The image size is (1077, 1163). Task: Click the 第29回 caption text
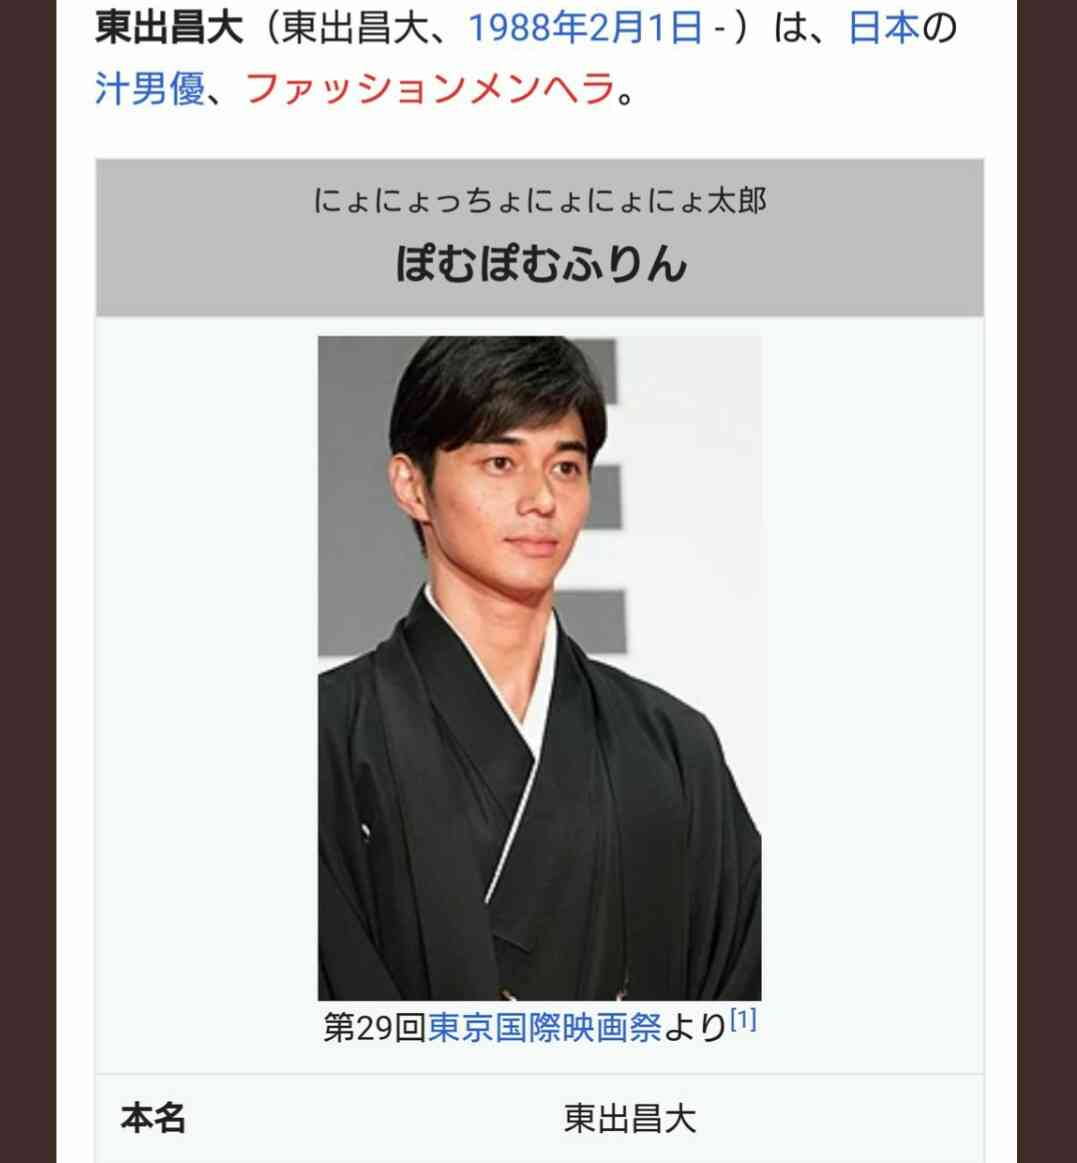coord(375,1027)
